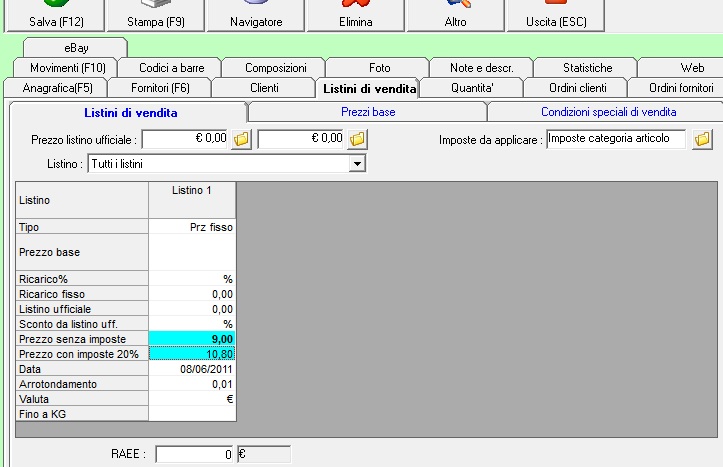Image resolution: width=723 pixels, height=467 pixels.
Task: Click the Arrotondamento 0,01 cell
Action: [192, 384]
